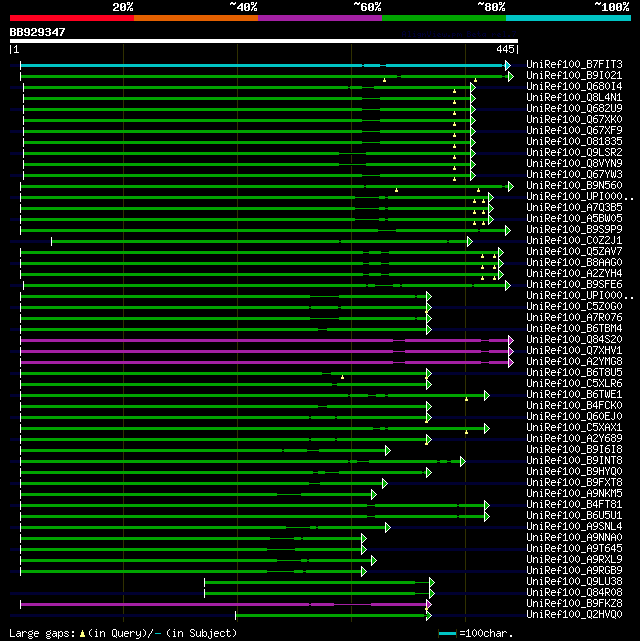Click the UniRef100_Q9LU38 label
Image resolution: width=640 pixels, height=641 pixels.
pos(574,582)
